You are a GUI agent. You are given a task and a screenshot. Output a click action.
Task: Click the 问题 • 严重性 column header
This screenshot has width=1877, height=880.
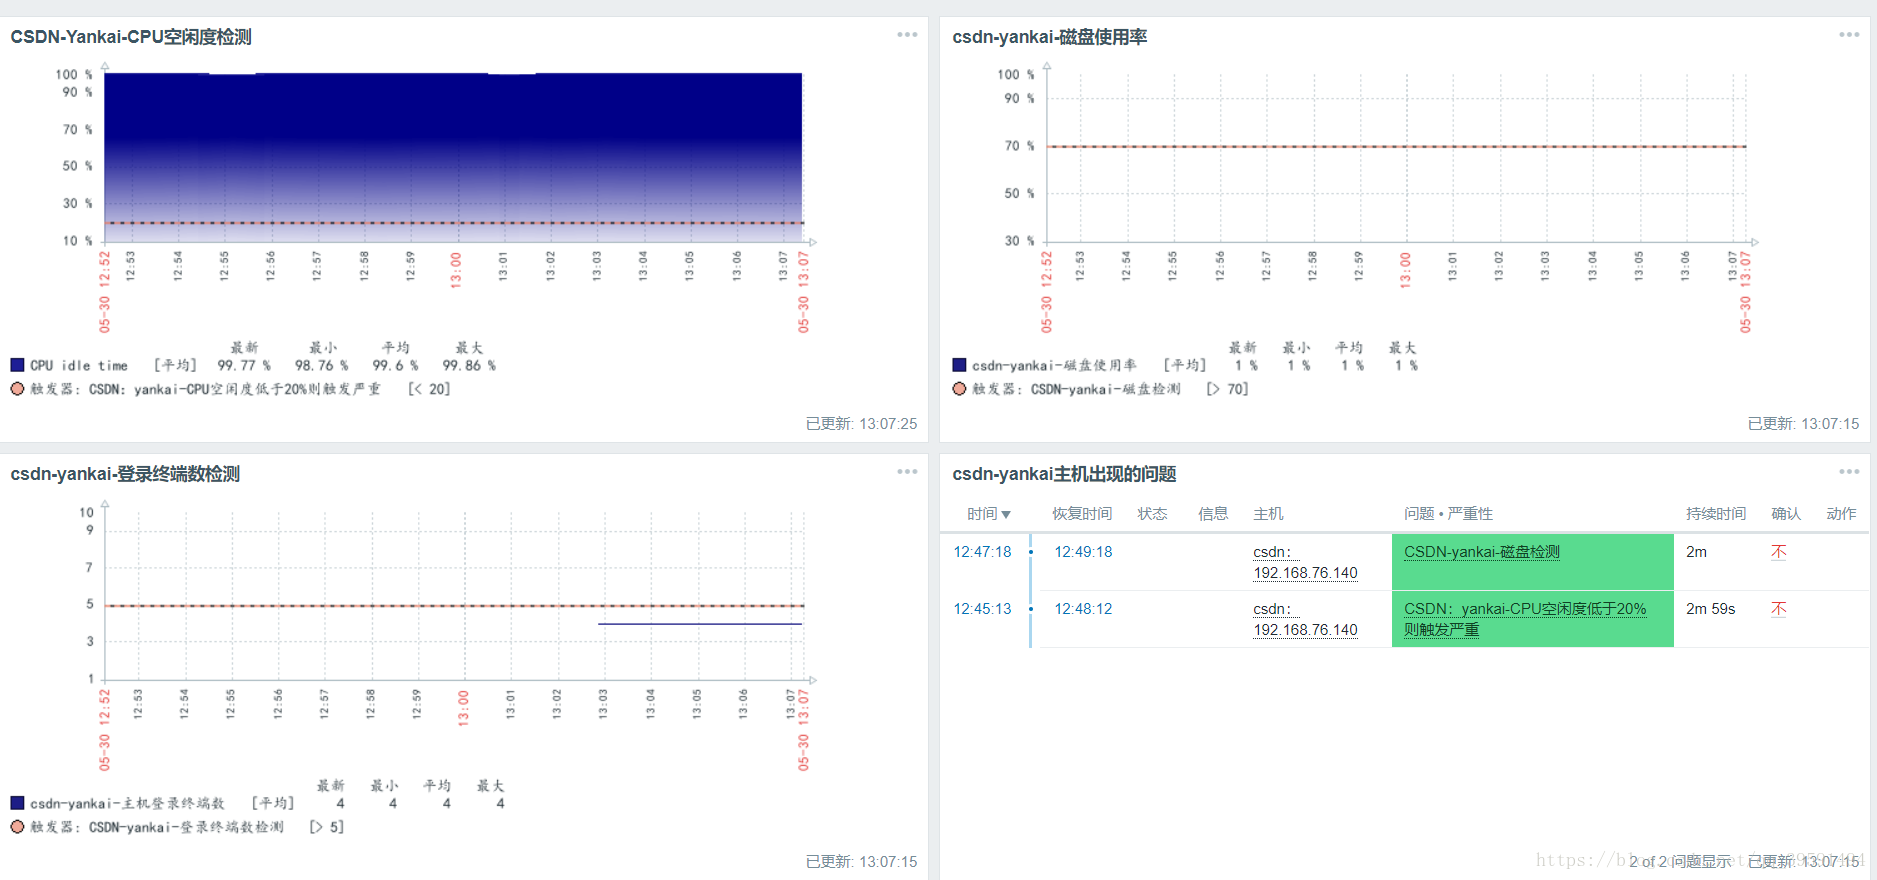point(1448,514)
